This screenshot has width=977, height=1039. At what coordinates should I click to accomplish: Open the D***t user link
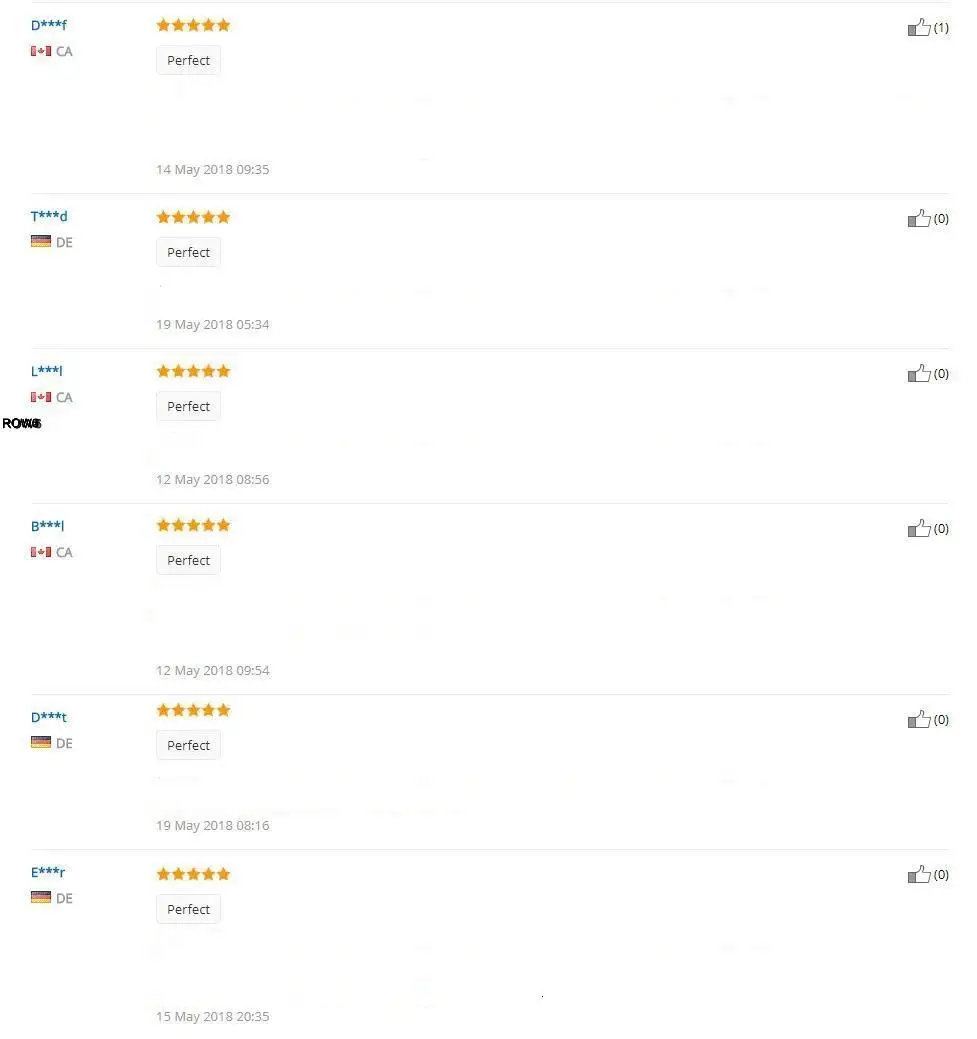[49, 717]
